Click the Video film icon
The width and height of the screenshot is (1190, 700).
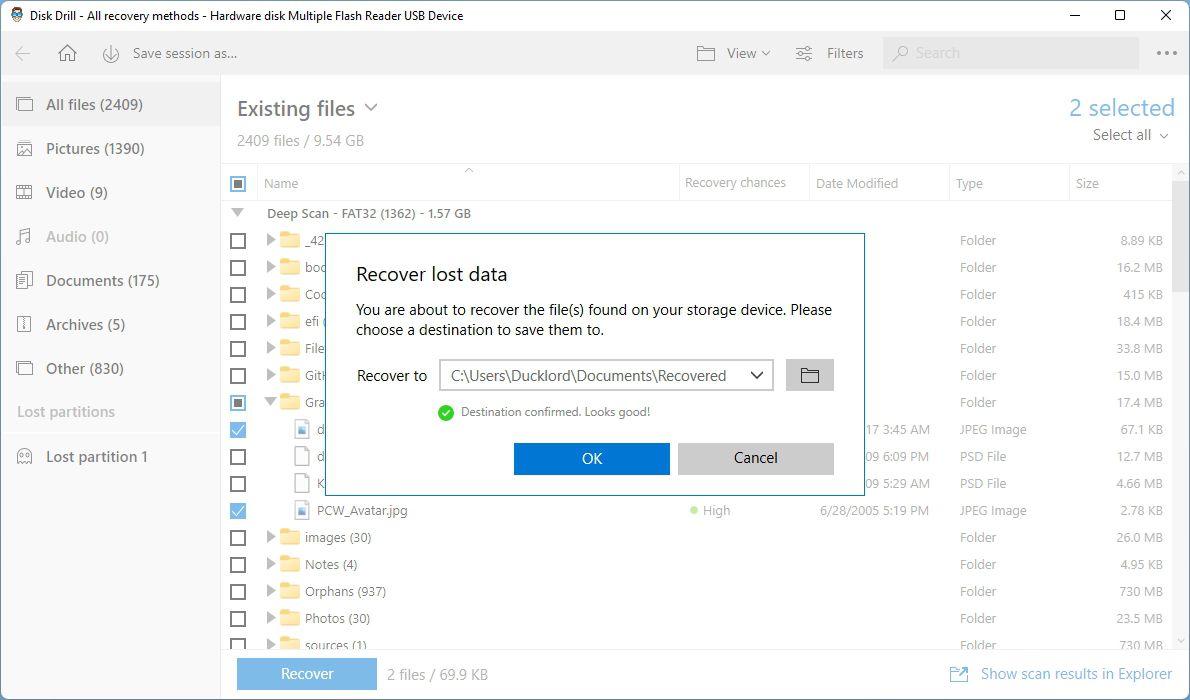(x=25, y=192)
